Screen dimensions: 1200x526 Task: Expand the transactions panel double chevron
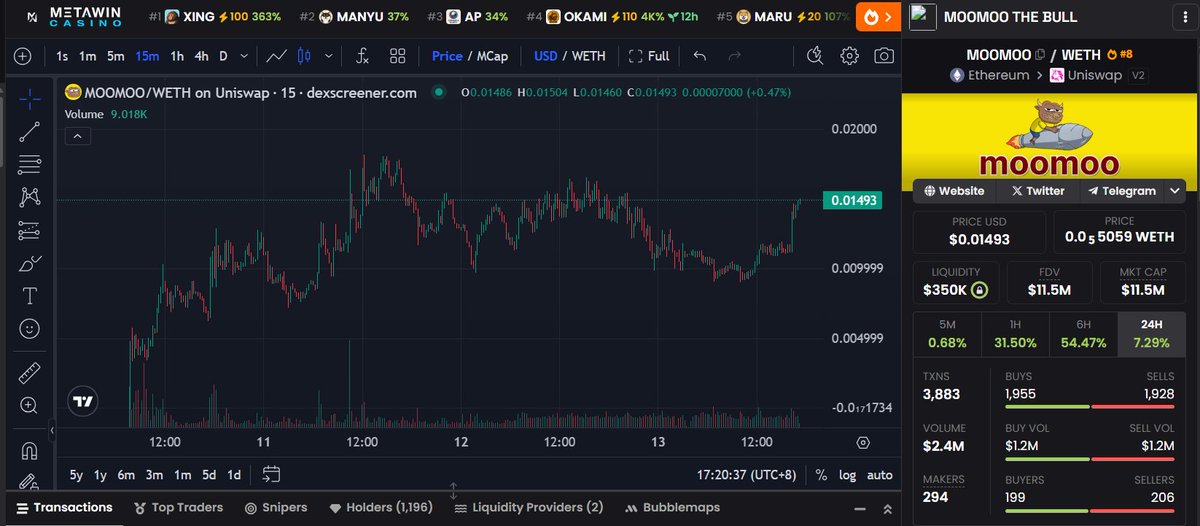click(887, 510)
